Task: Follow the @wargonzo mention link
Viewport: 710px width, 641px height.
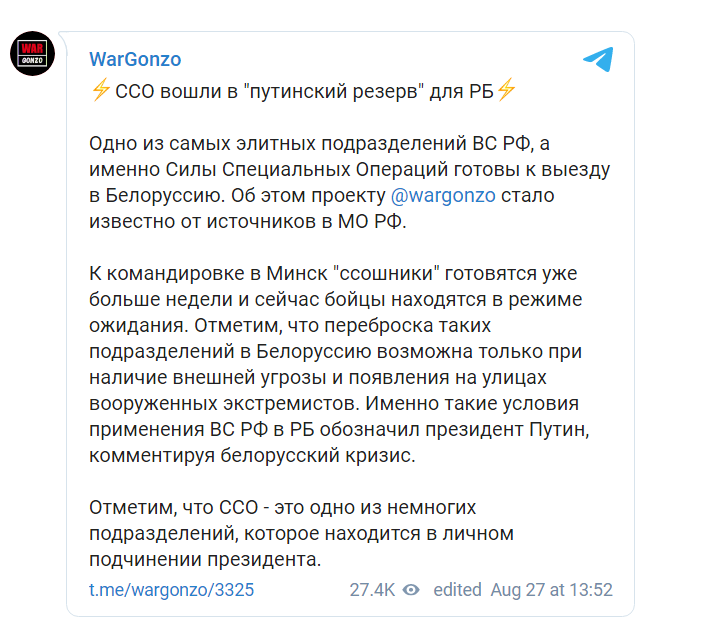Action: 450,195
